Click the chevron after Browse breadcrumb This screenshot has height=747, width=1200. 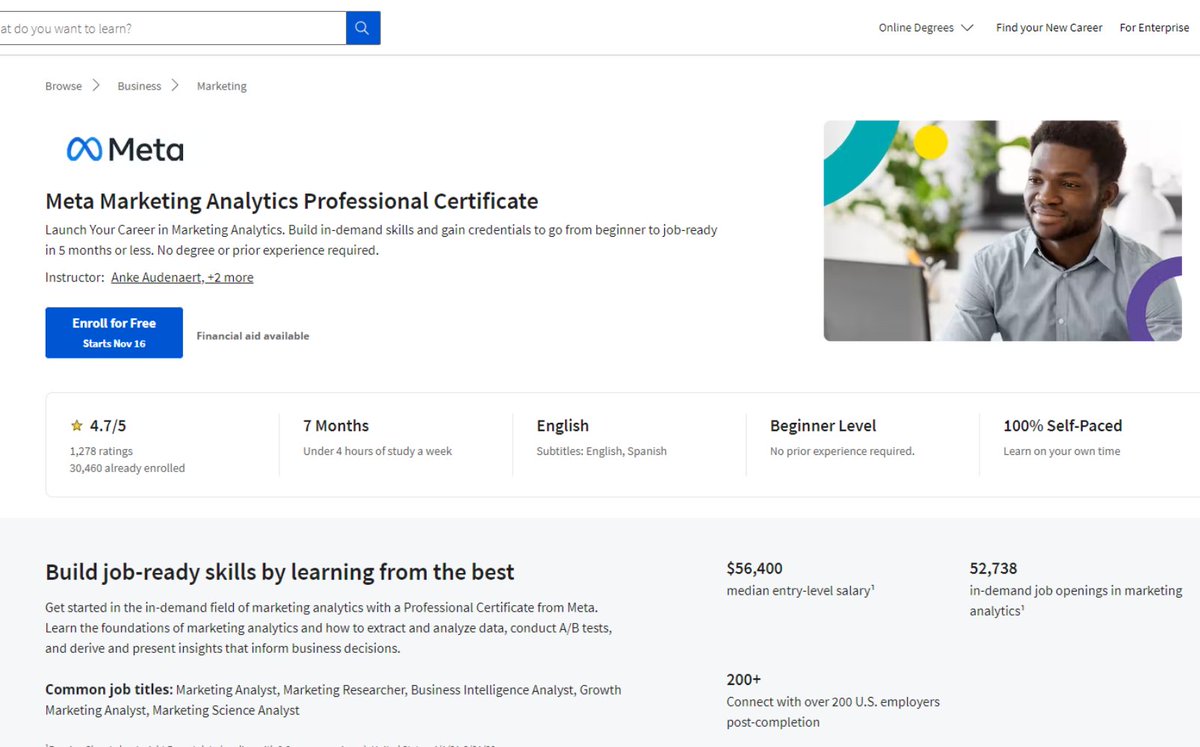pyautogui.click(x=97, y=86)
